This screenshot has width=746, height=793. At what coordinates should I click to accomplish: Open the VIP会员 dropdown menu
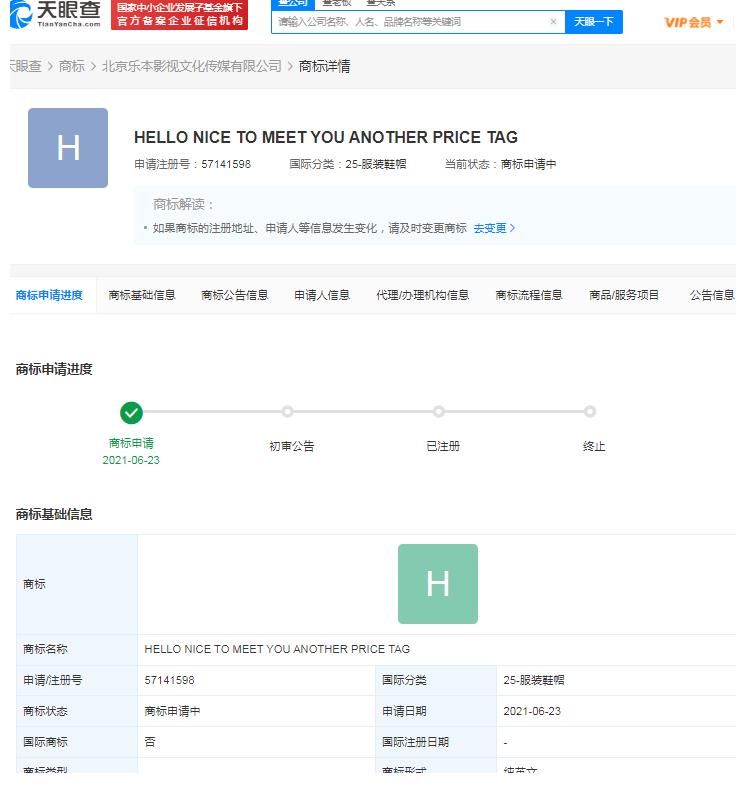click(693, 22)
